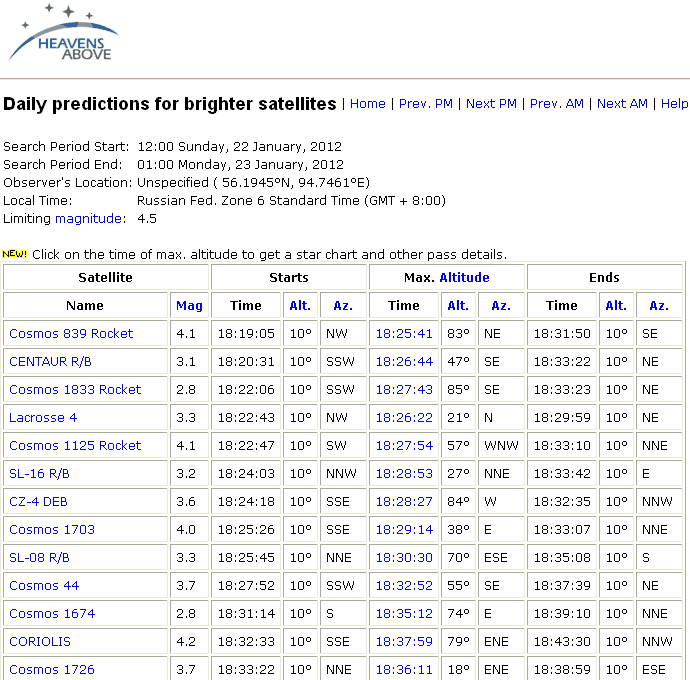The image size is (690, 680).
Task: View pass details at 18:37:59
Action: click(x=404, y=642)
